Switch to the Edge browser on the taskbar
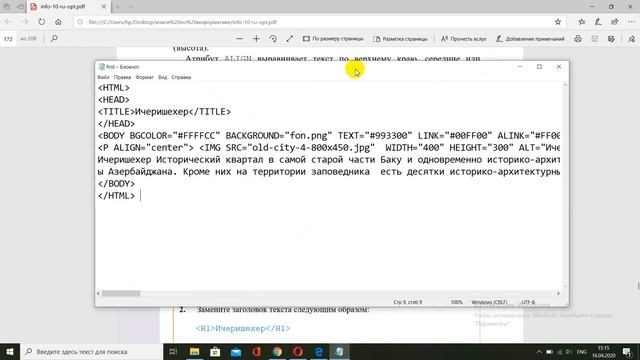Image resolution: width=640 pixels, height=360 pixels. pyautogui.click(x=319, y=351)
